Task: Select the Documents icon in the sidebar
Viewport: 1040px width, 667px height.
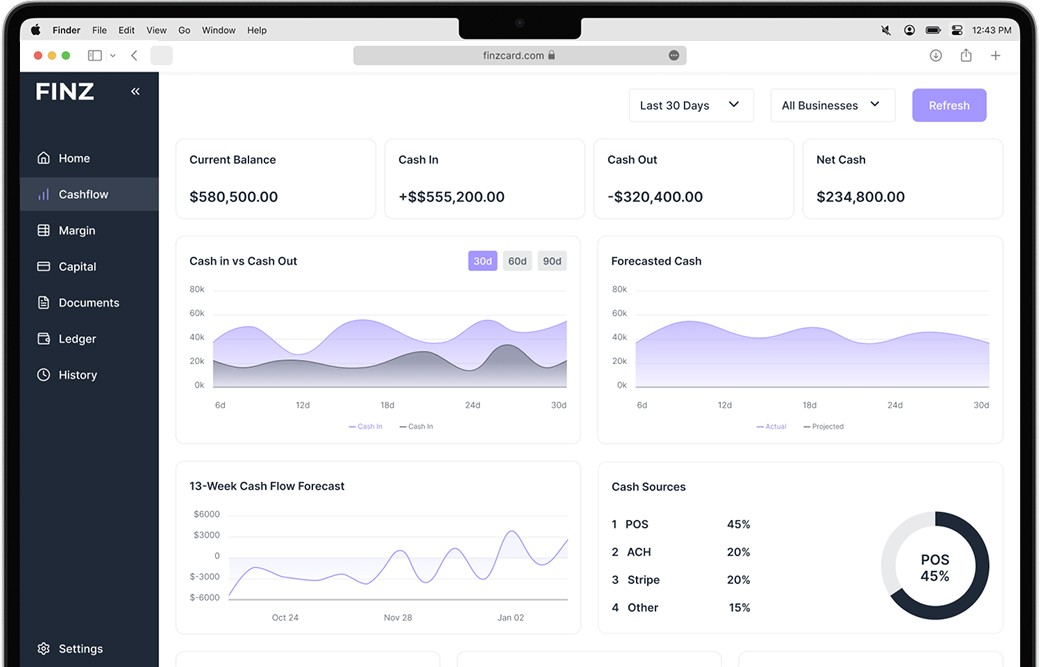Action: (44, 302)
